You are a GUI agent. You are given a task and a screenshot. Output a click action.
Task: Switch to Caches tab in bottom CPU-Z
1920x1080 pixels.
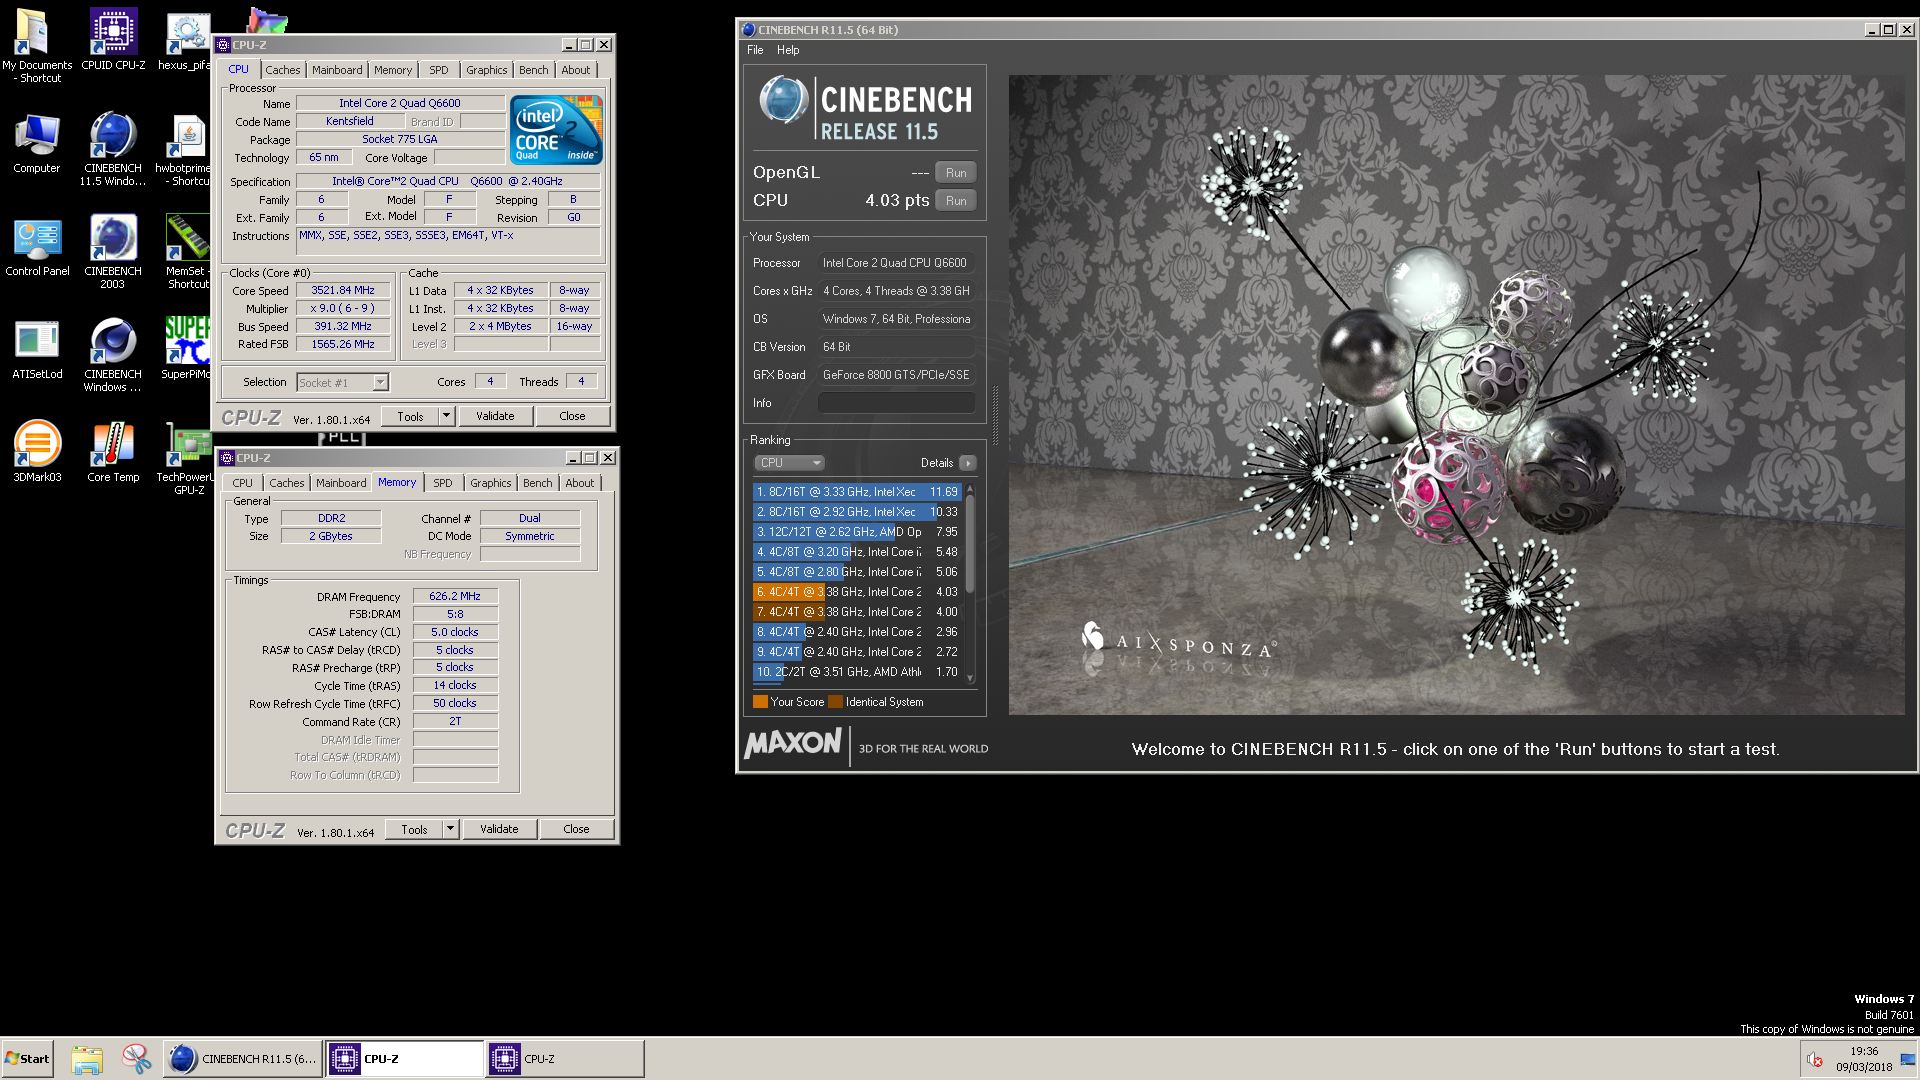286,483
